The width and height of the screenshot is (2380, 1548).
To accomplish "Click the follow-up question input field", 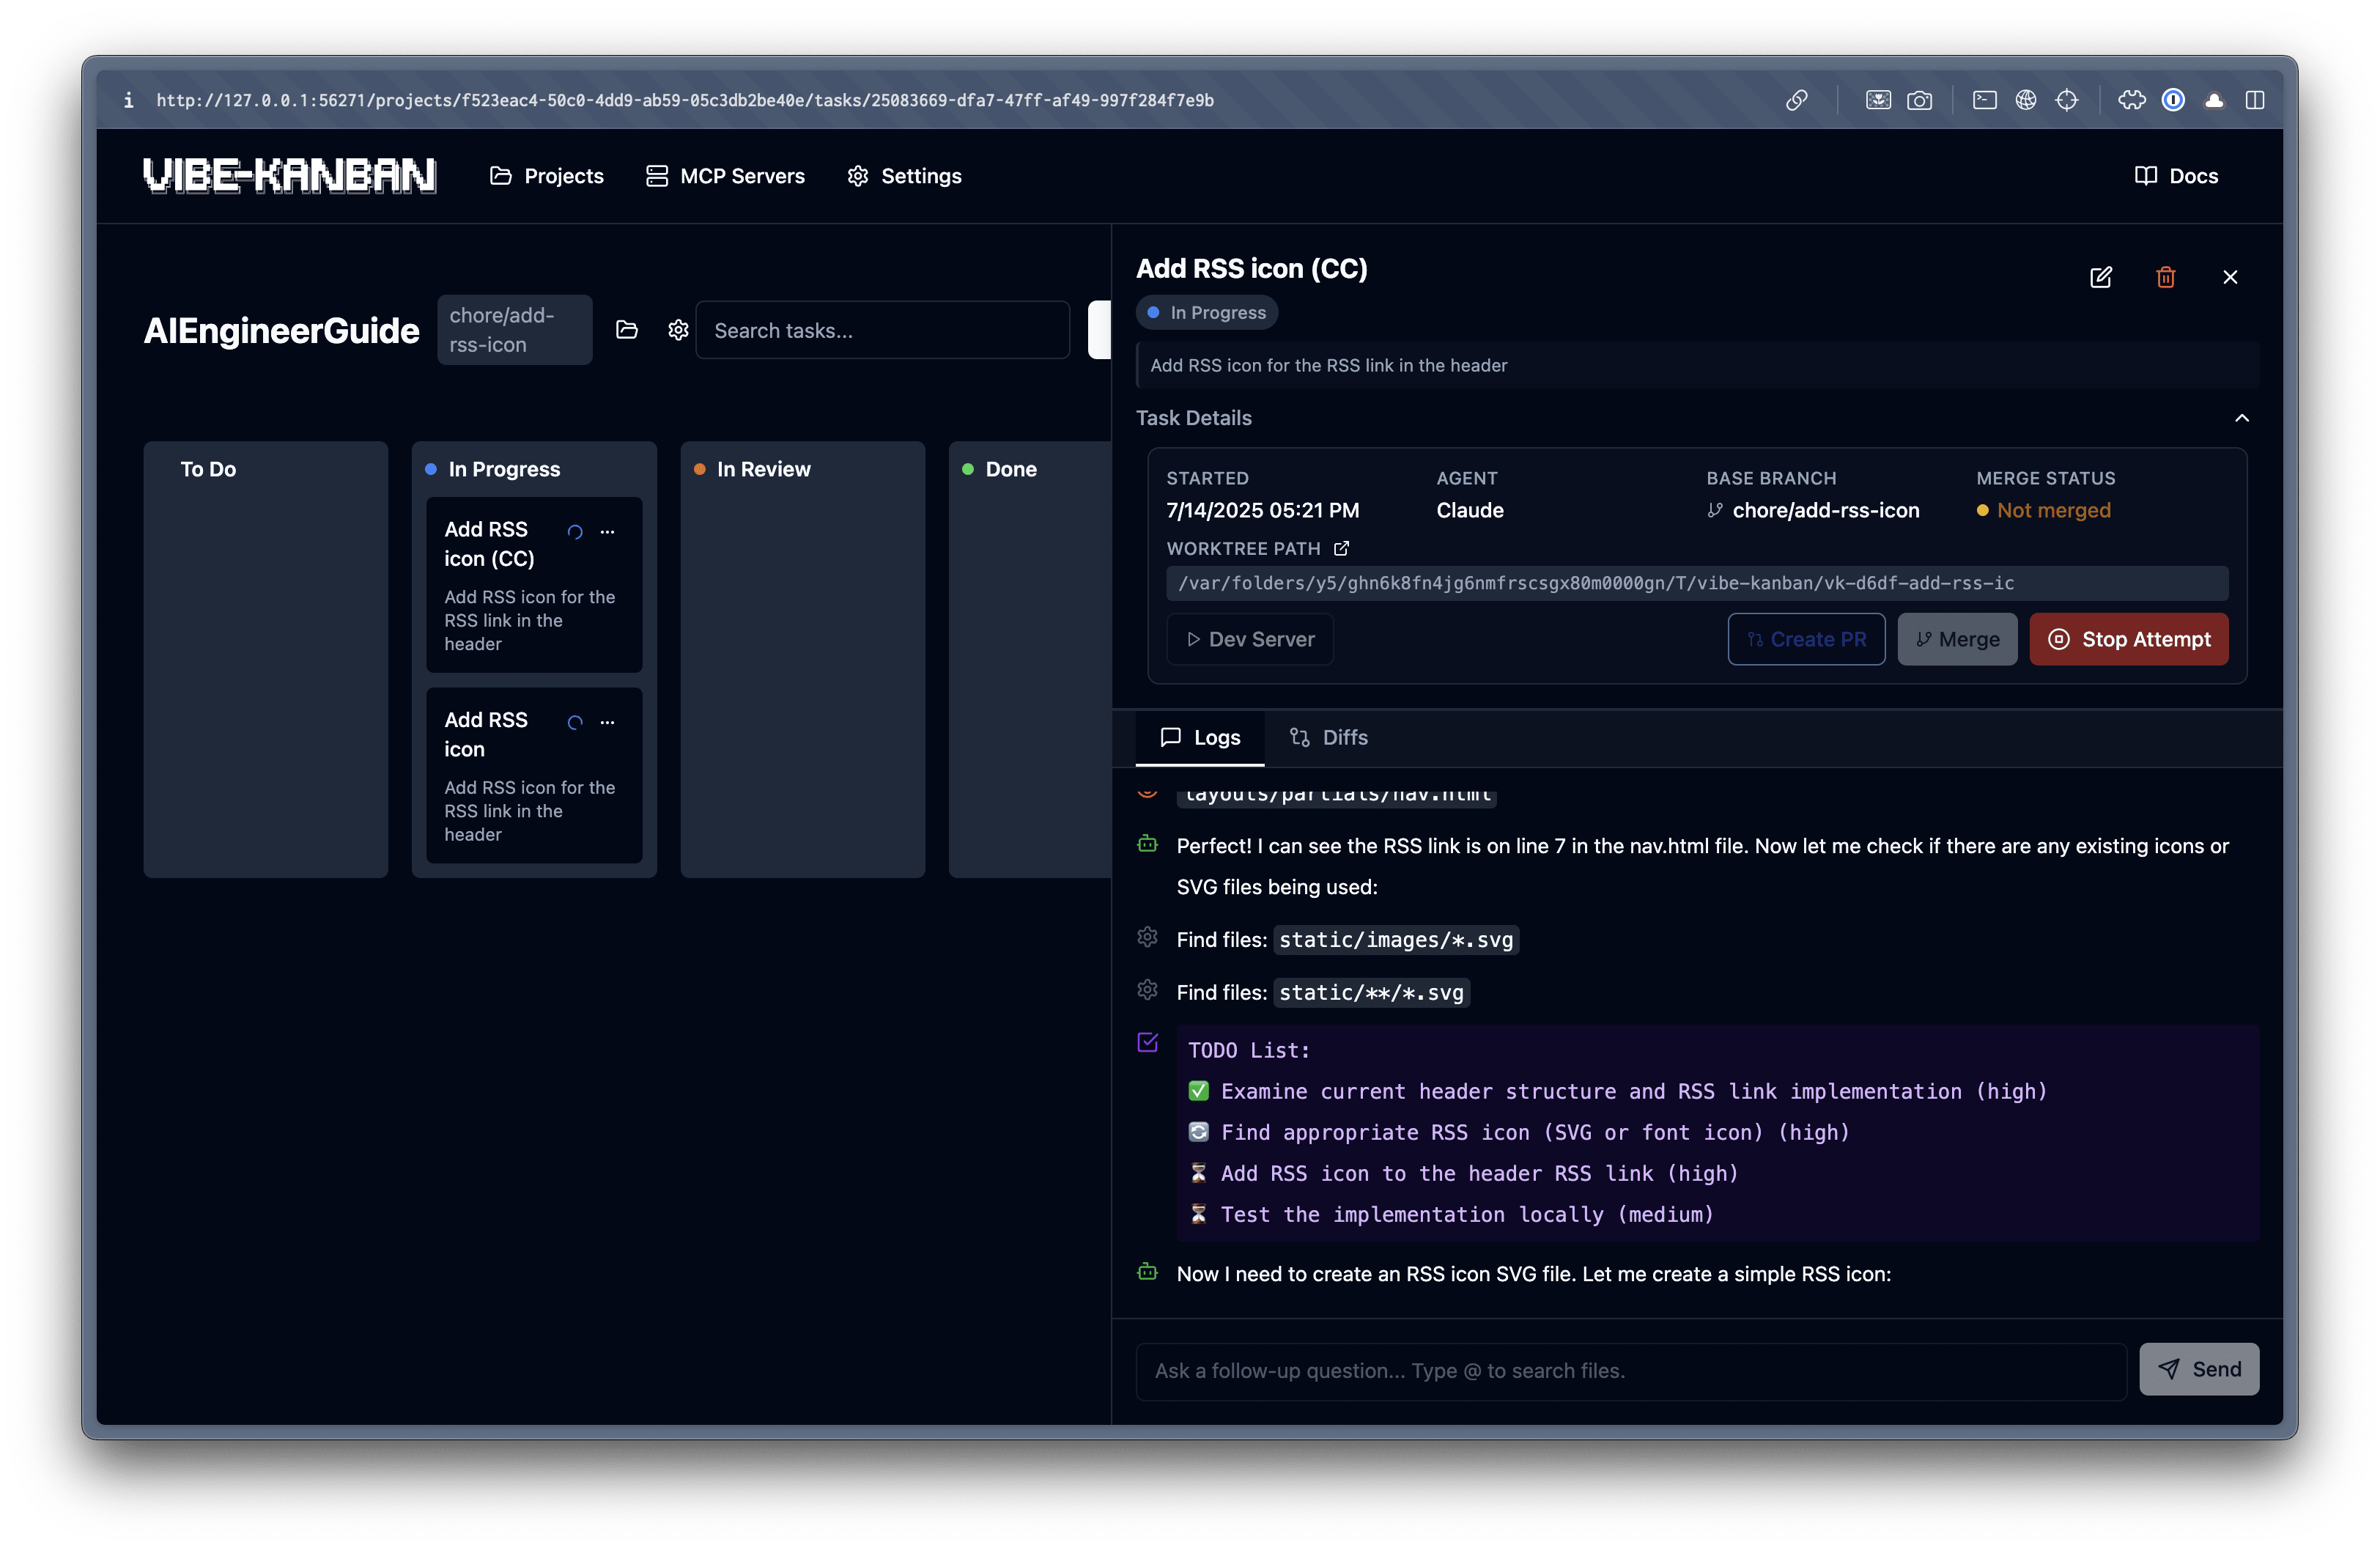I will click(x=1631, y=1370).
